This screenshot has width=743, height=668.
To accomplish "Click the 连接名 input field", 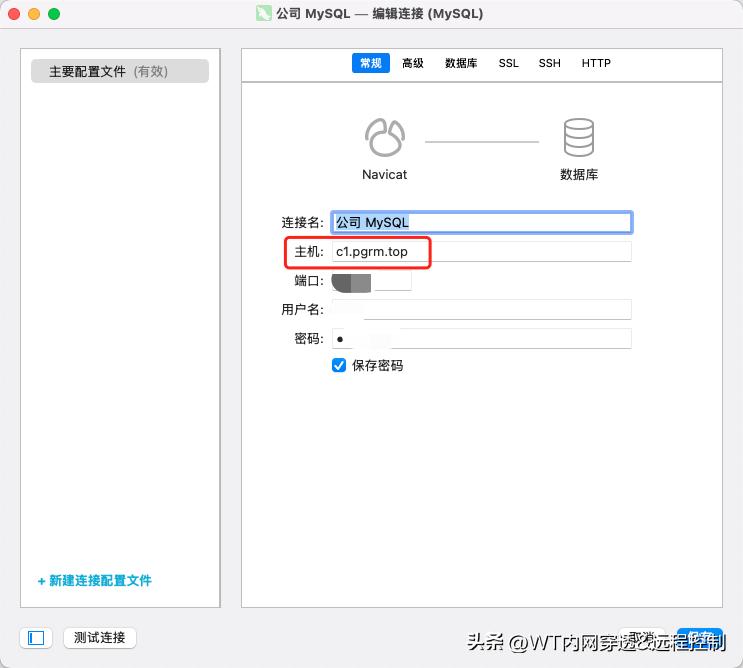I will tap(481, 222).
